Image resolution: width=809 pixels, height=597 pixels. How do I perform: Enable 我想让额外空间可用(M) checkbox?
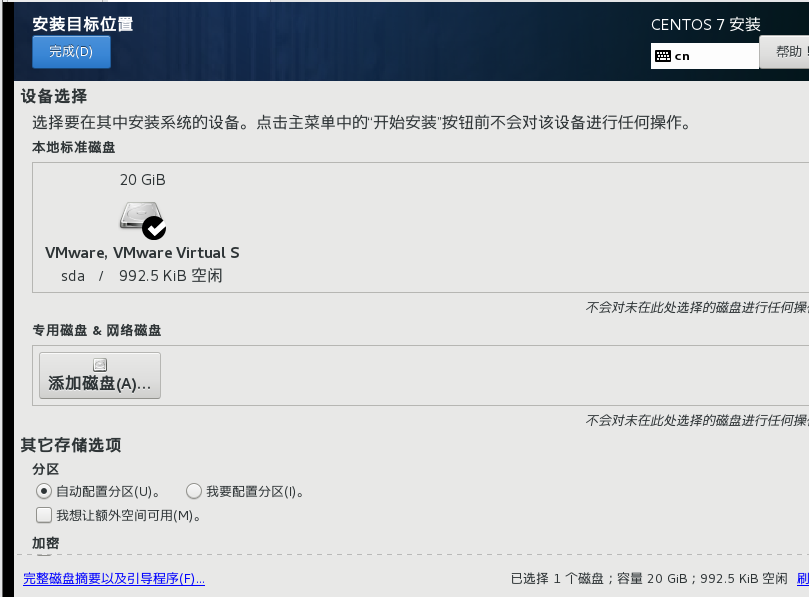(44, 515)
